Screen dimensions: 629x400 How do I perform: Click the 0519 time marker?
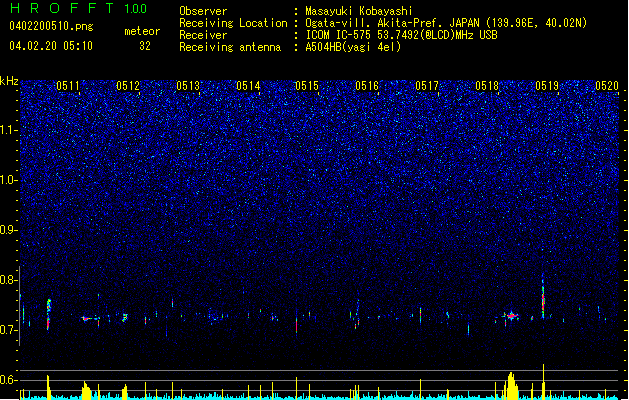[547, 86]
